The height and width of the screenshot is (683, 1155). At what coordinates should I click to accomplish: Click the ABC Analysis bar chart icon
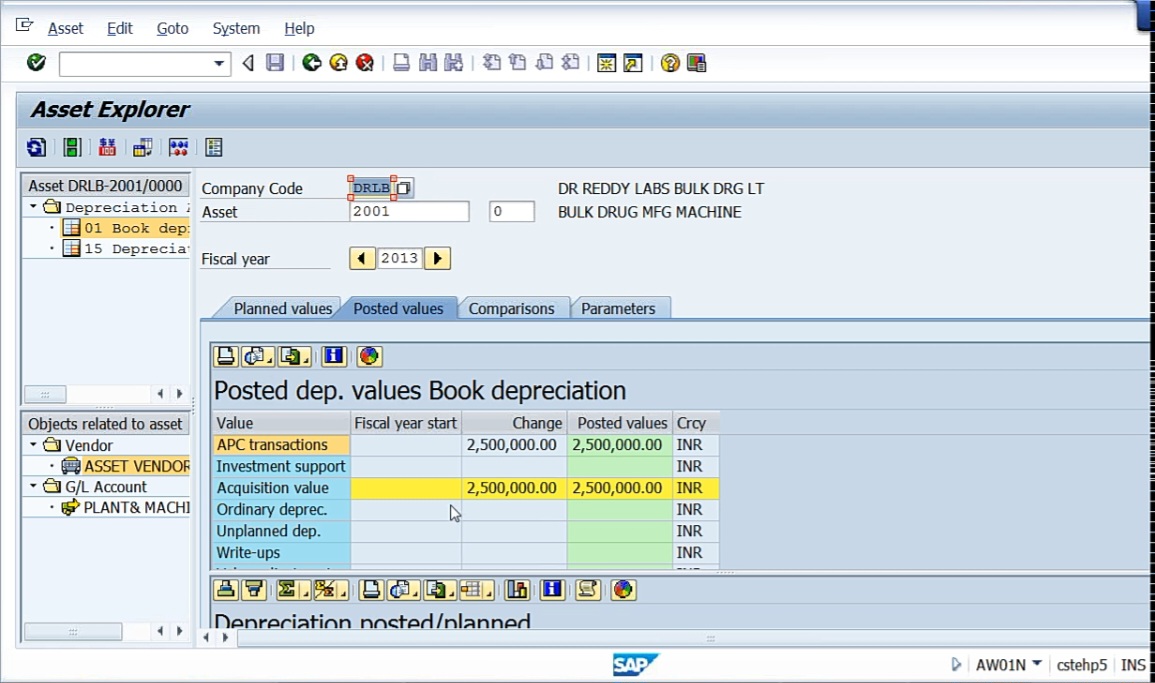517,589
